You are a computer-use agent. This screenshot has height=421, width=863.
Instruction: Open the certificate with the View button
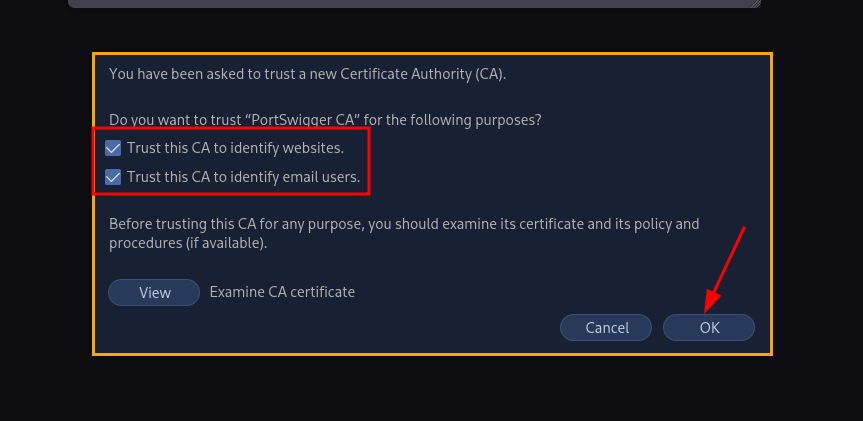click(154, 292)
